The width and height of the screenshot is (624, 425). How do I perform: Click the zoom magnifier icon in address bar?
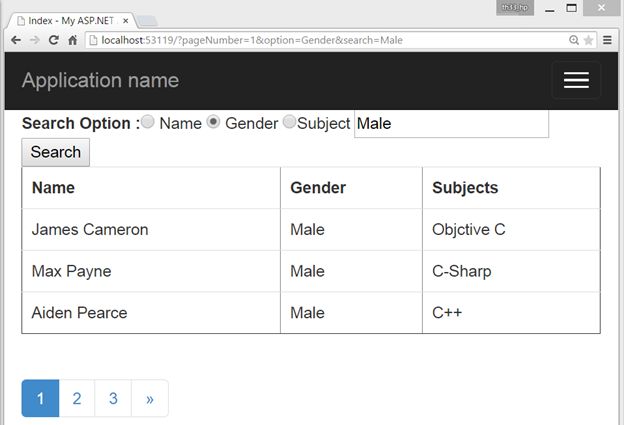574,40
